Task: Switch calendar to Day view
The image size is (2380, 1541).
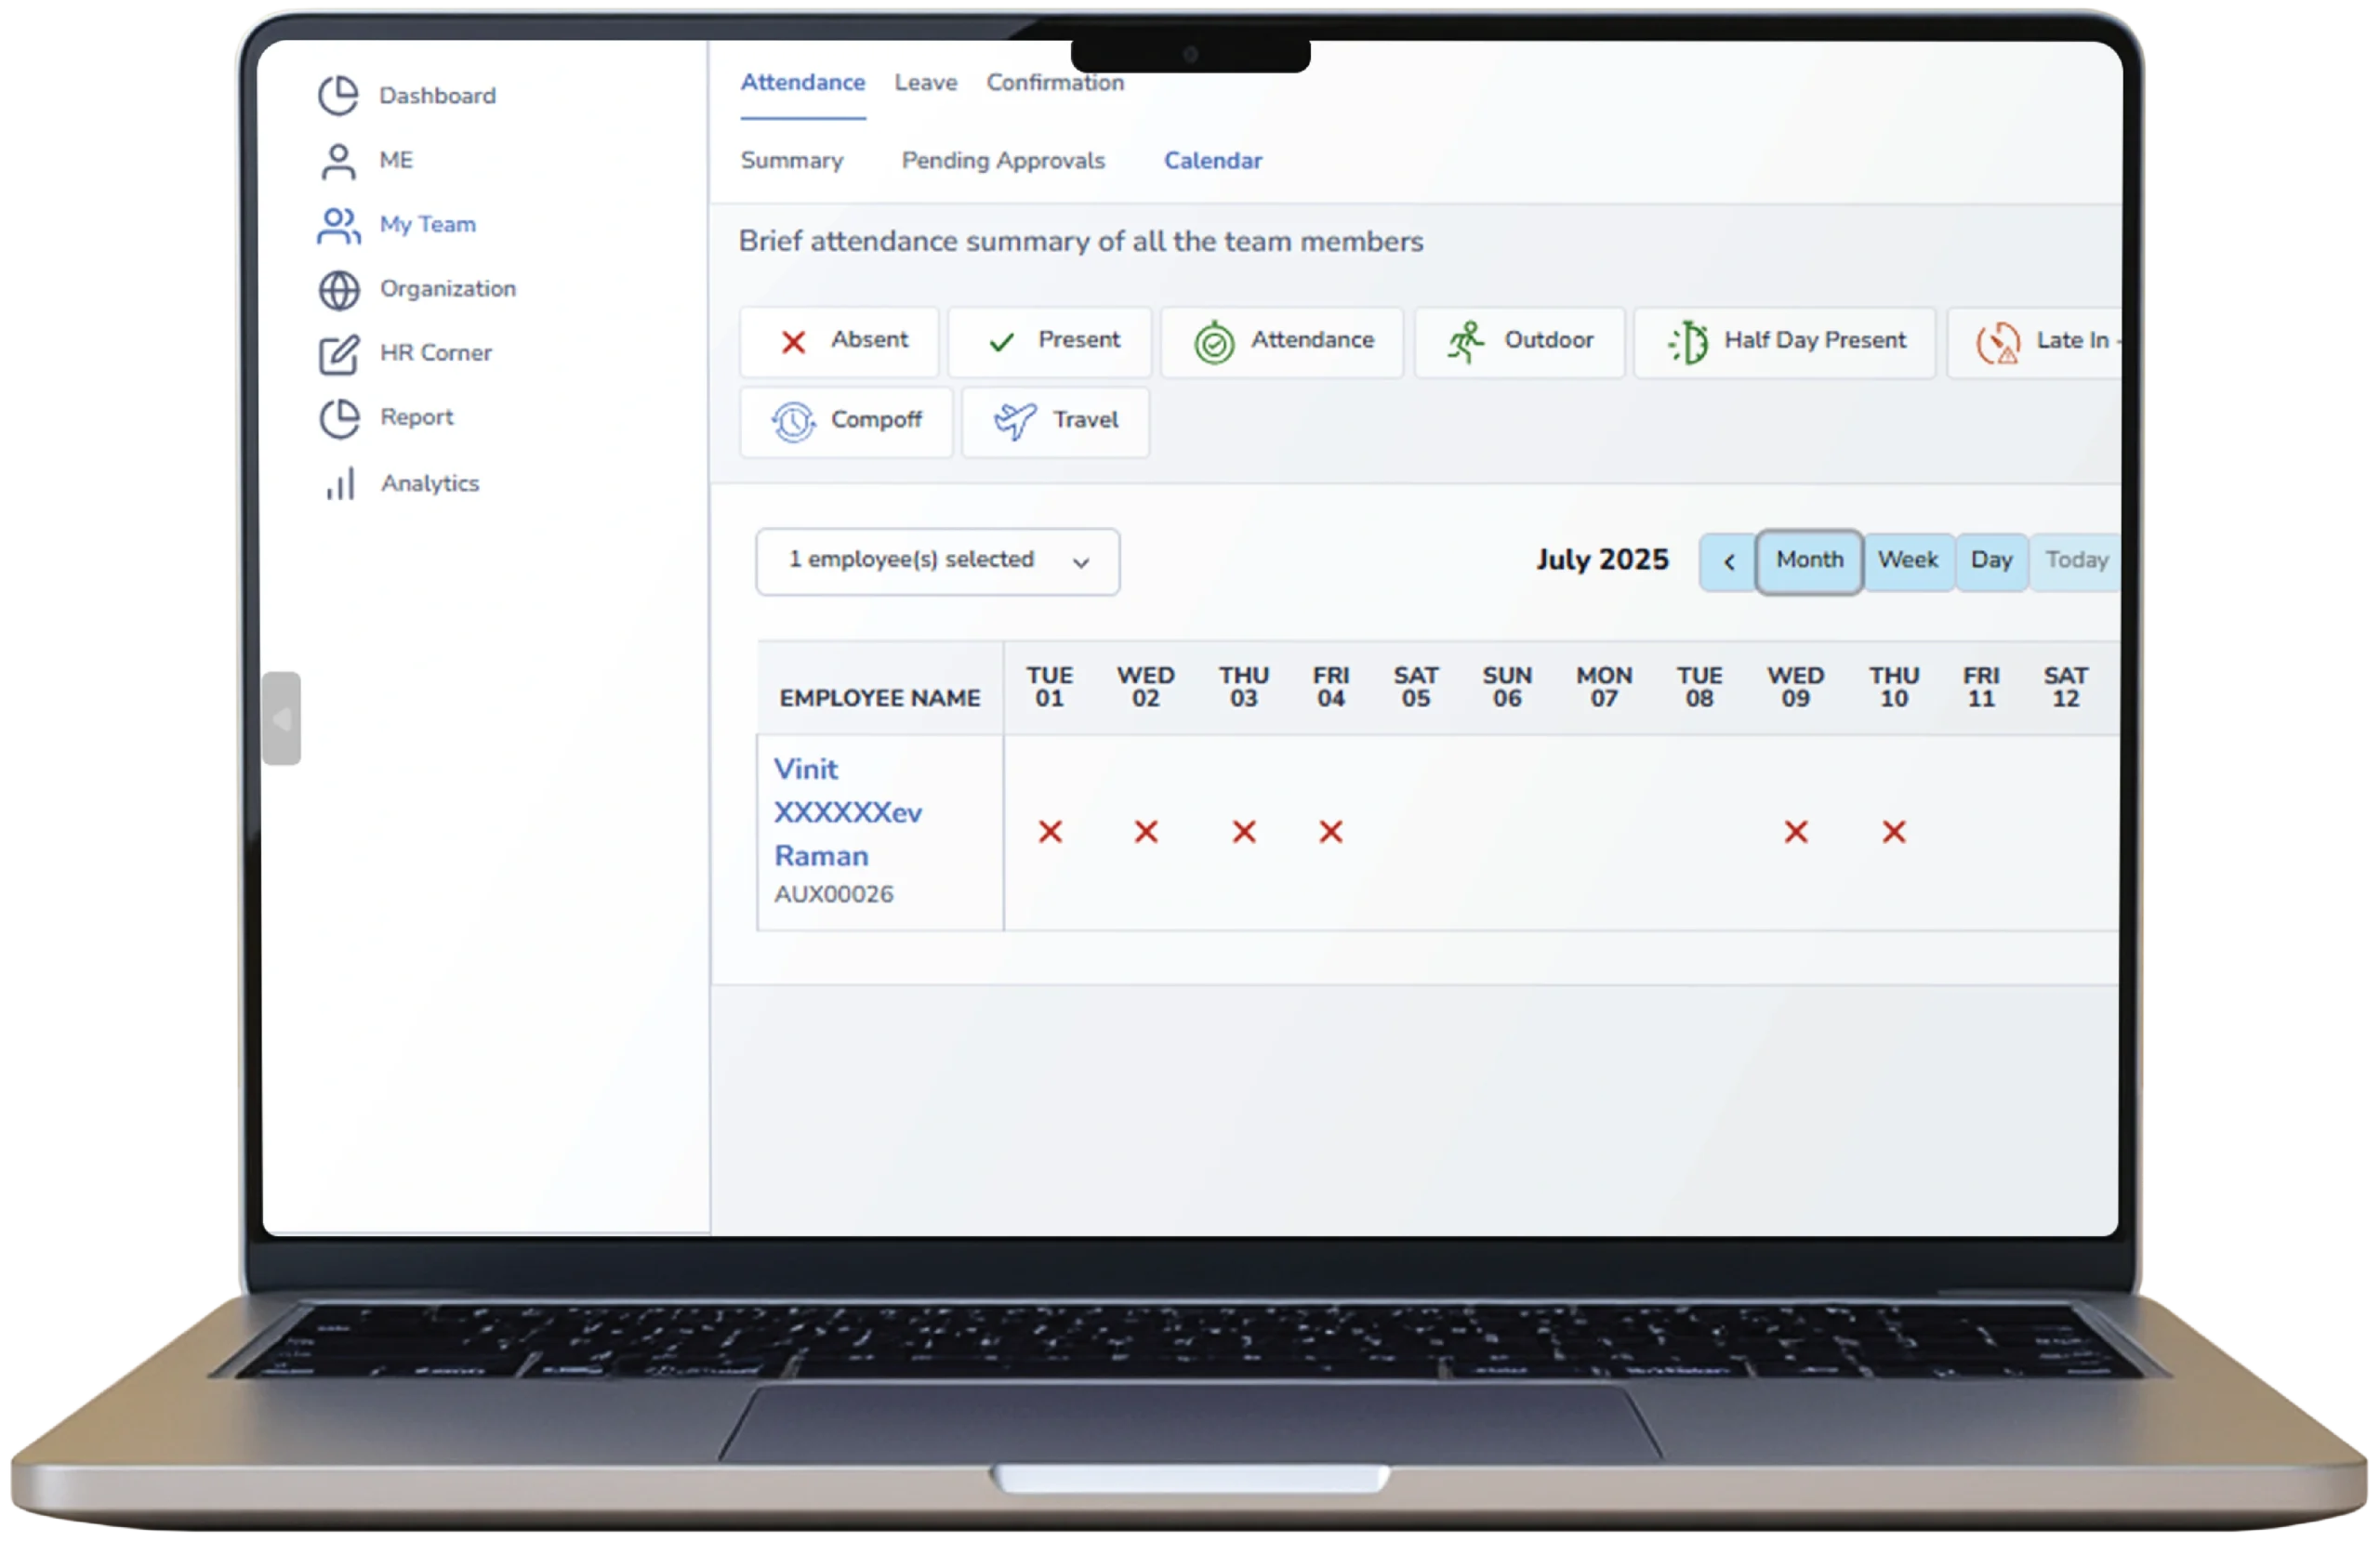Action: tap(1990, 560)
